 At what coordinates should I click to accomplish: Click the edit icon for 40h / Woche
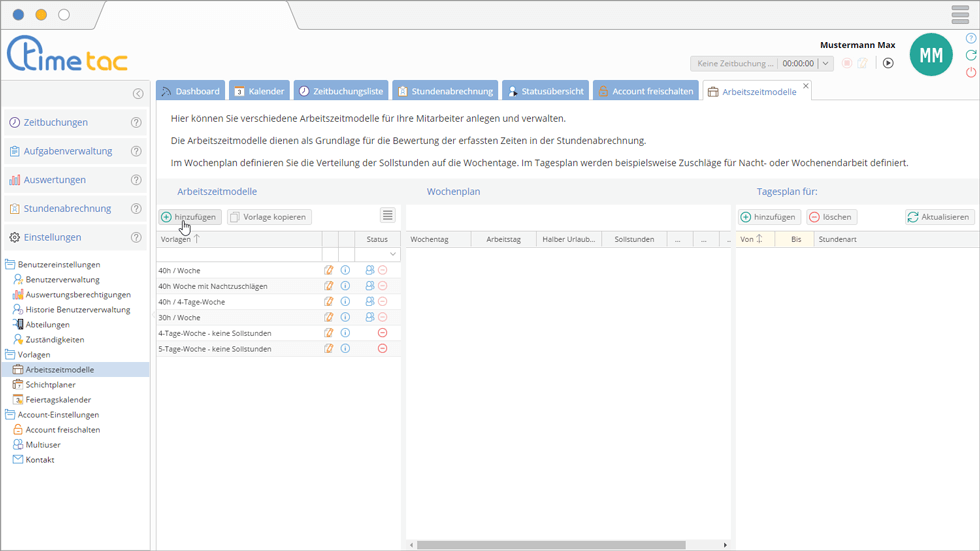pyautogui.click(x=329, y=270)
